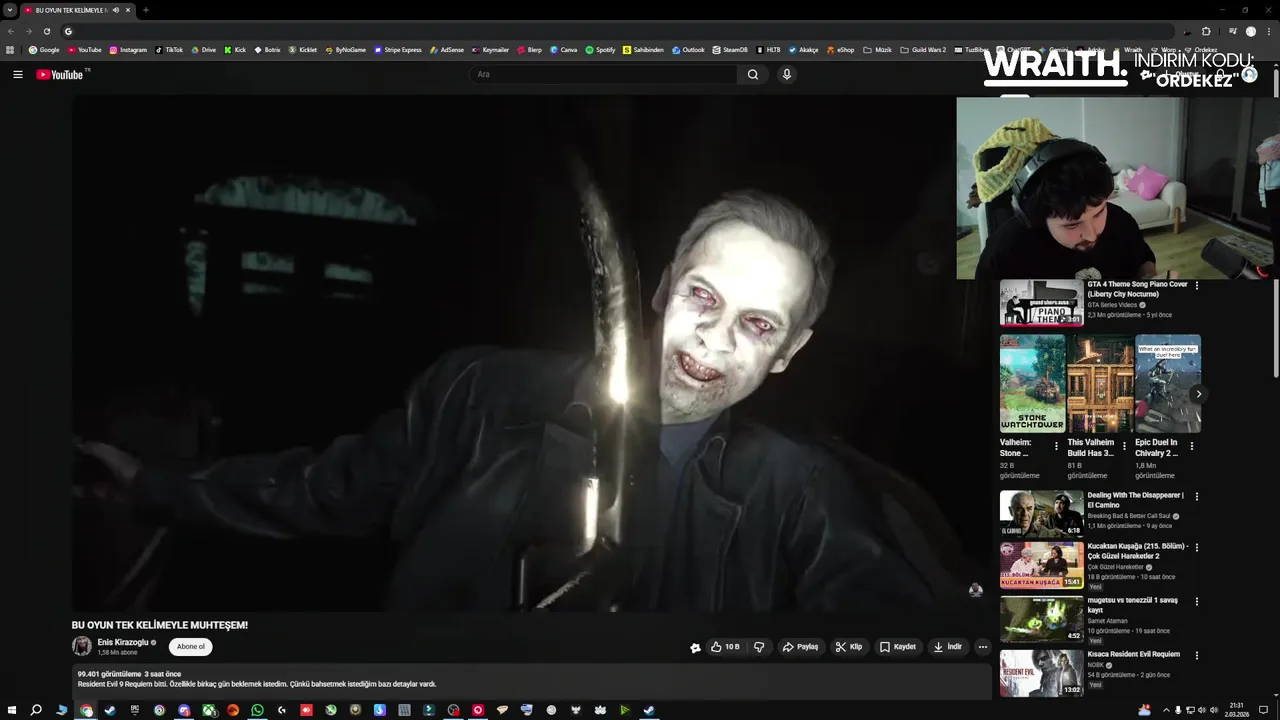Start voice search with the microphone icon

(787, 74)
